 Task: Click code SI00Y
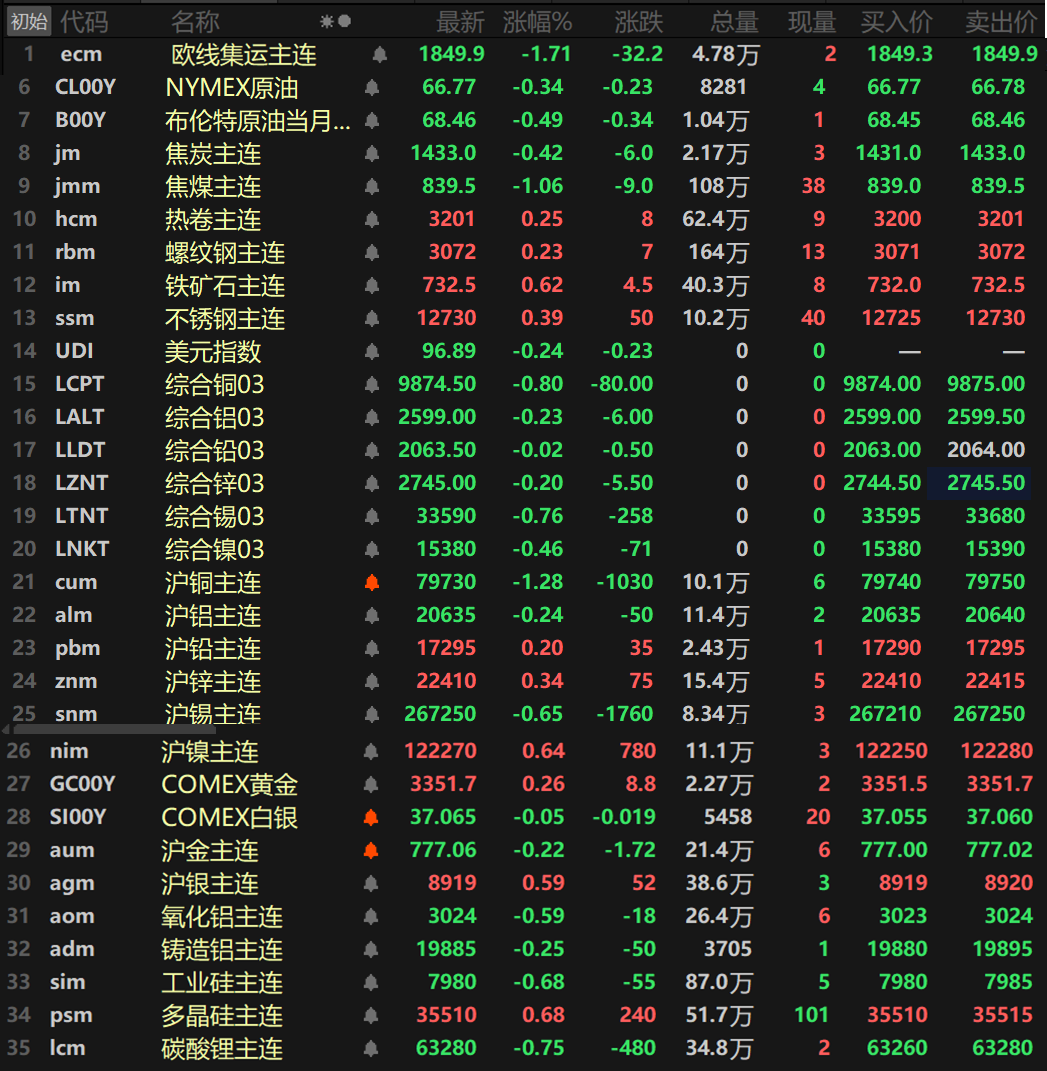pos(77,817)
